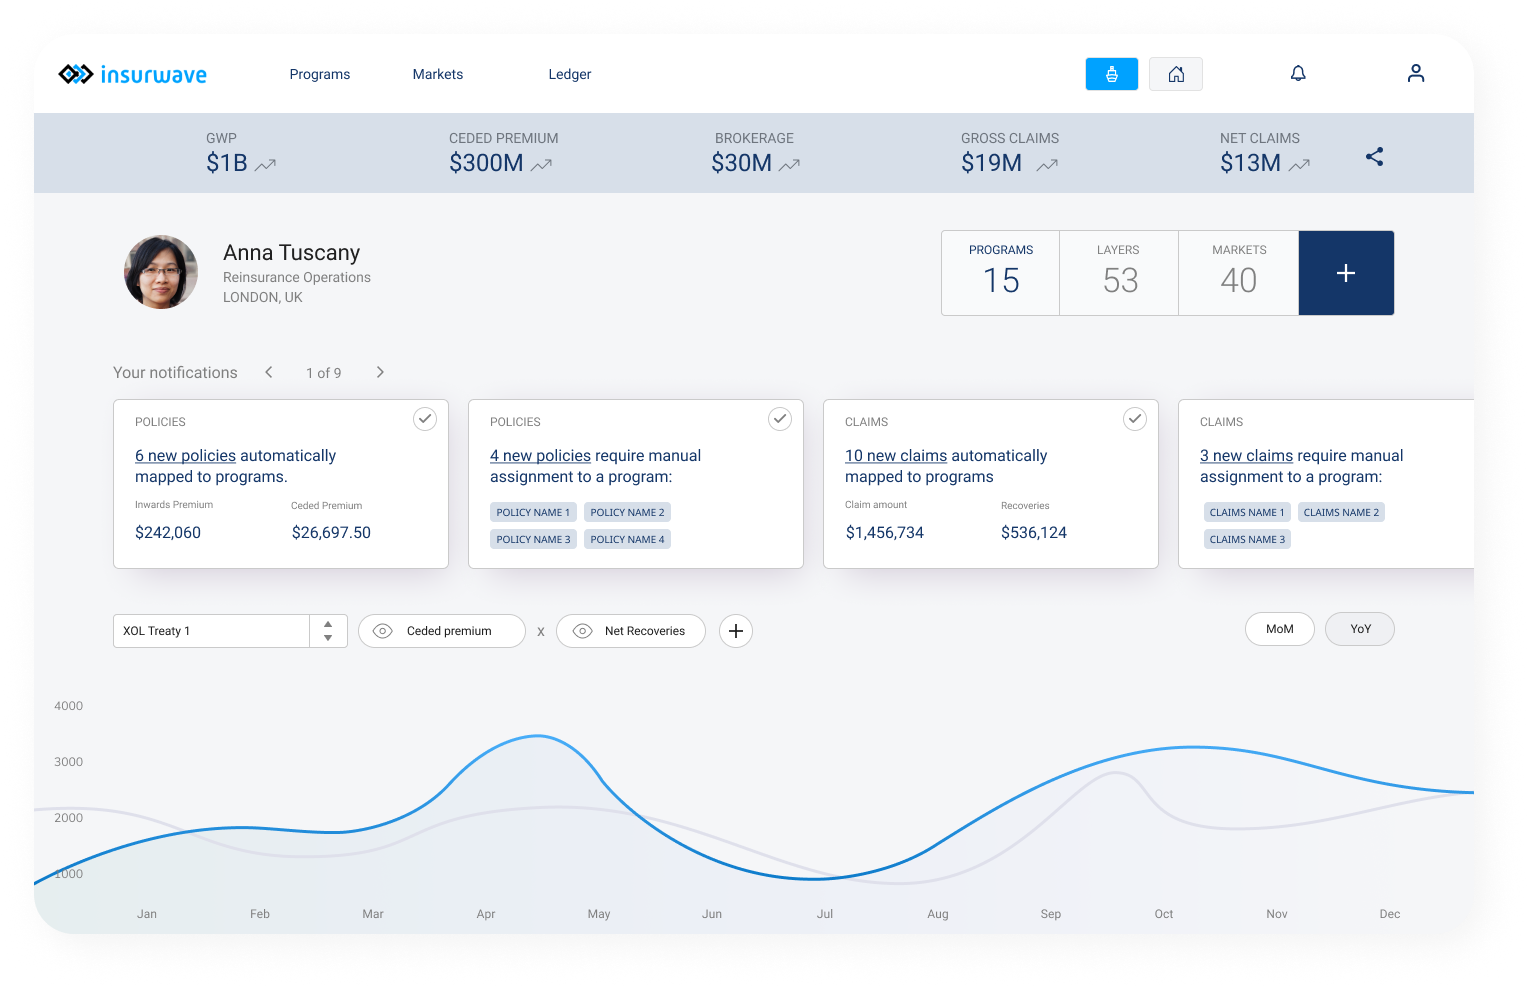Remove the x between chart metrics
This screenshot has height=988, width=1528.
pyautogui.click(x=541, y=632)
